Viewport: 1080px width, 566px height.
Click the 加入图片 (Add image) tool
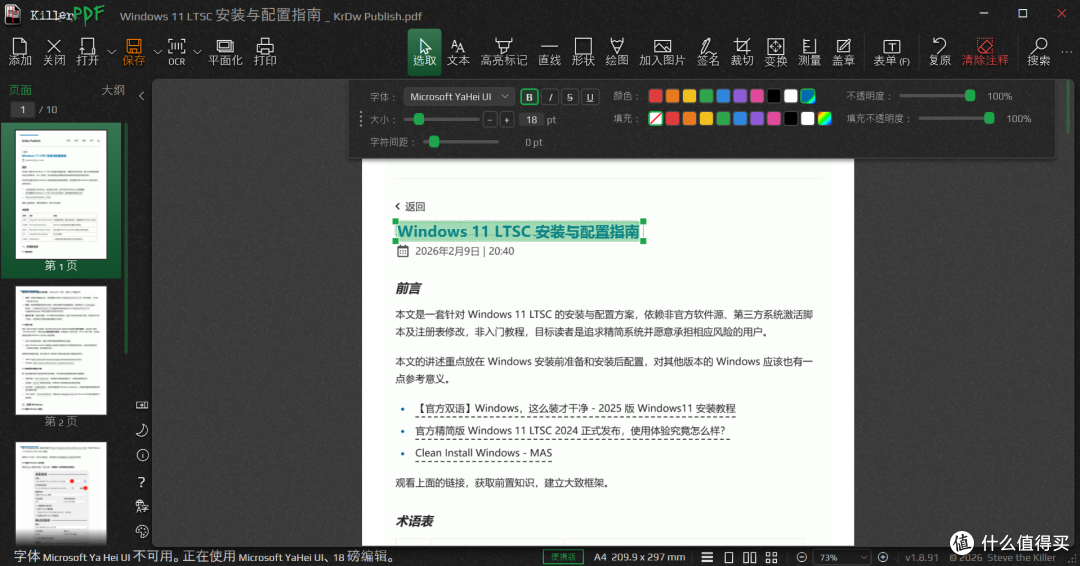click(x=662, y=52)
